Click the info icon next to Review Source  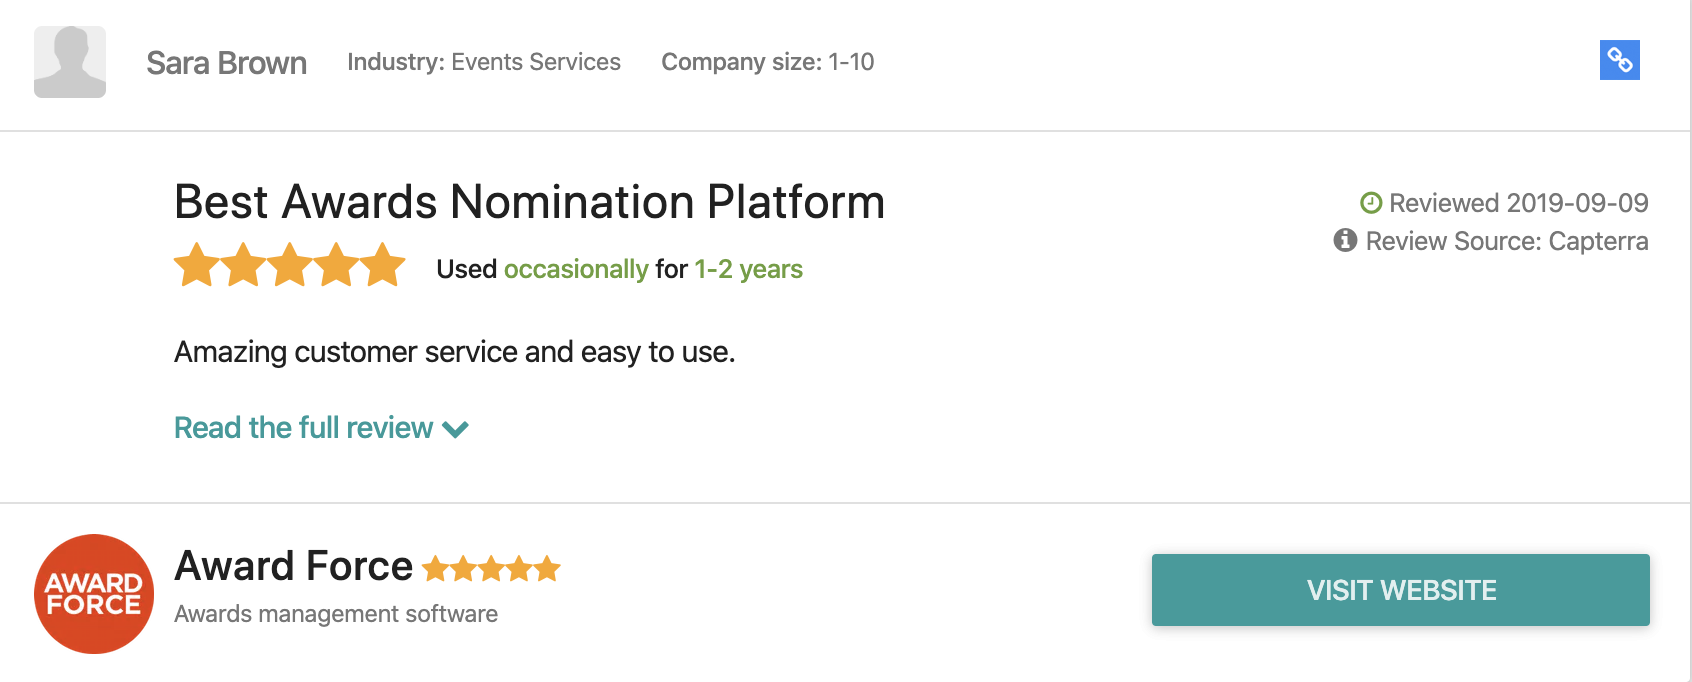click(x=1345, y=240)
